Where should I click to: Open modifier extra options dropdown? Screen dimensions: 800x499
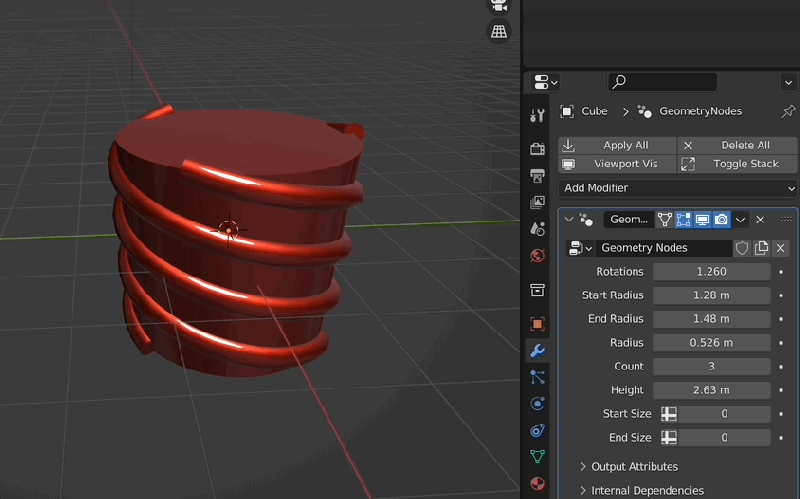[740, 220]
